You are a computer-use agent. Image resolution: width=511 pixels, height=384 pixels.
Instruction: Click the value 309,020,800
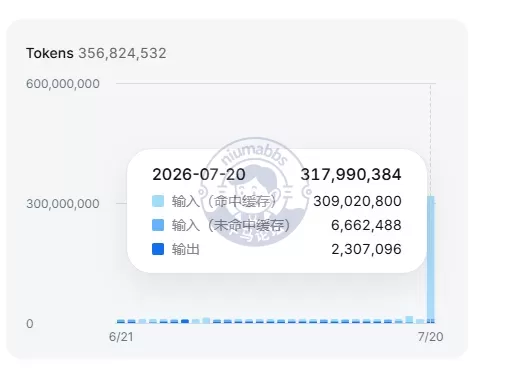pos(357,201)
